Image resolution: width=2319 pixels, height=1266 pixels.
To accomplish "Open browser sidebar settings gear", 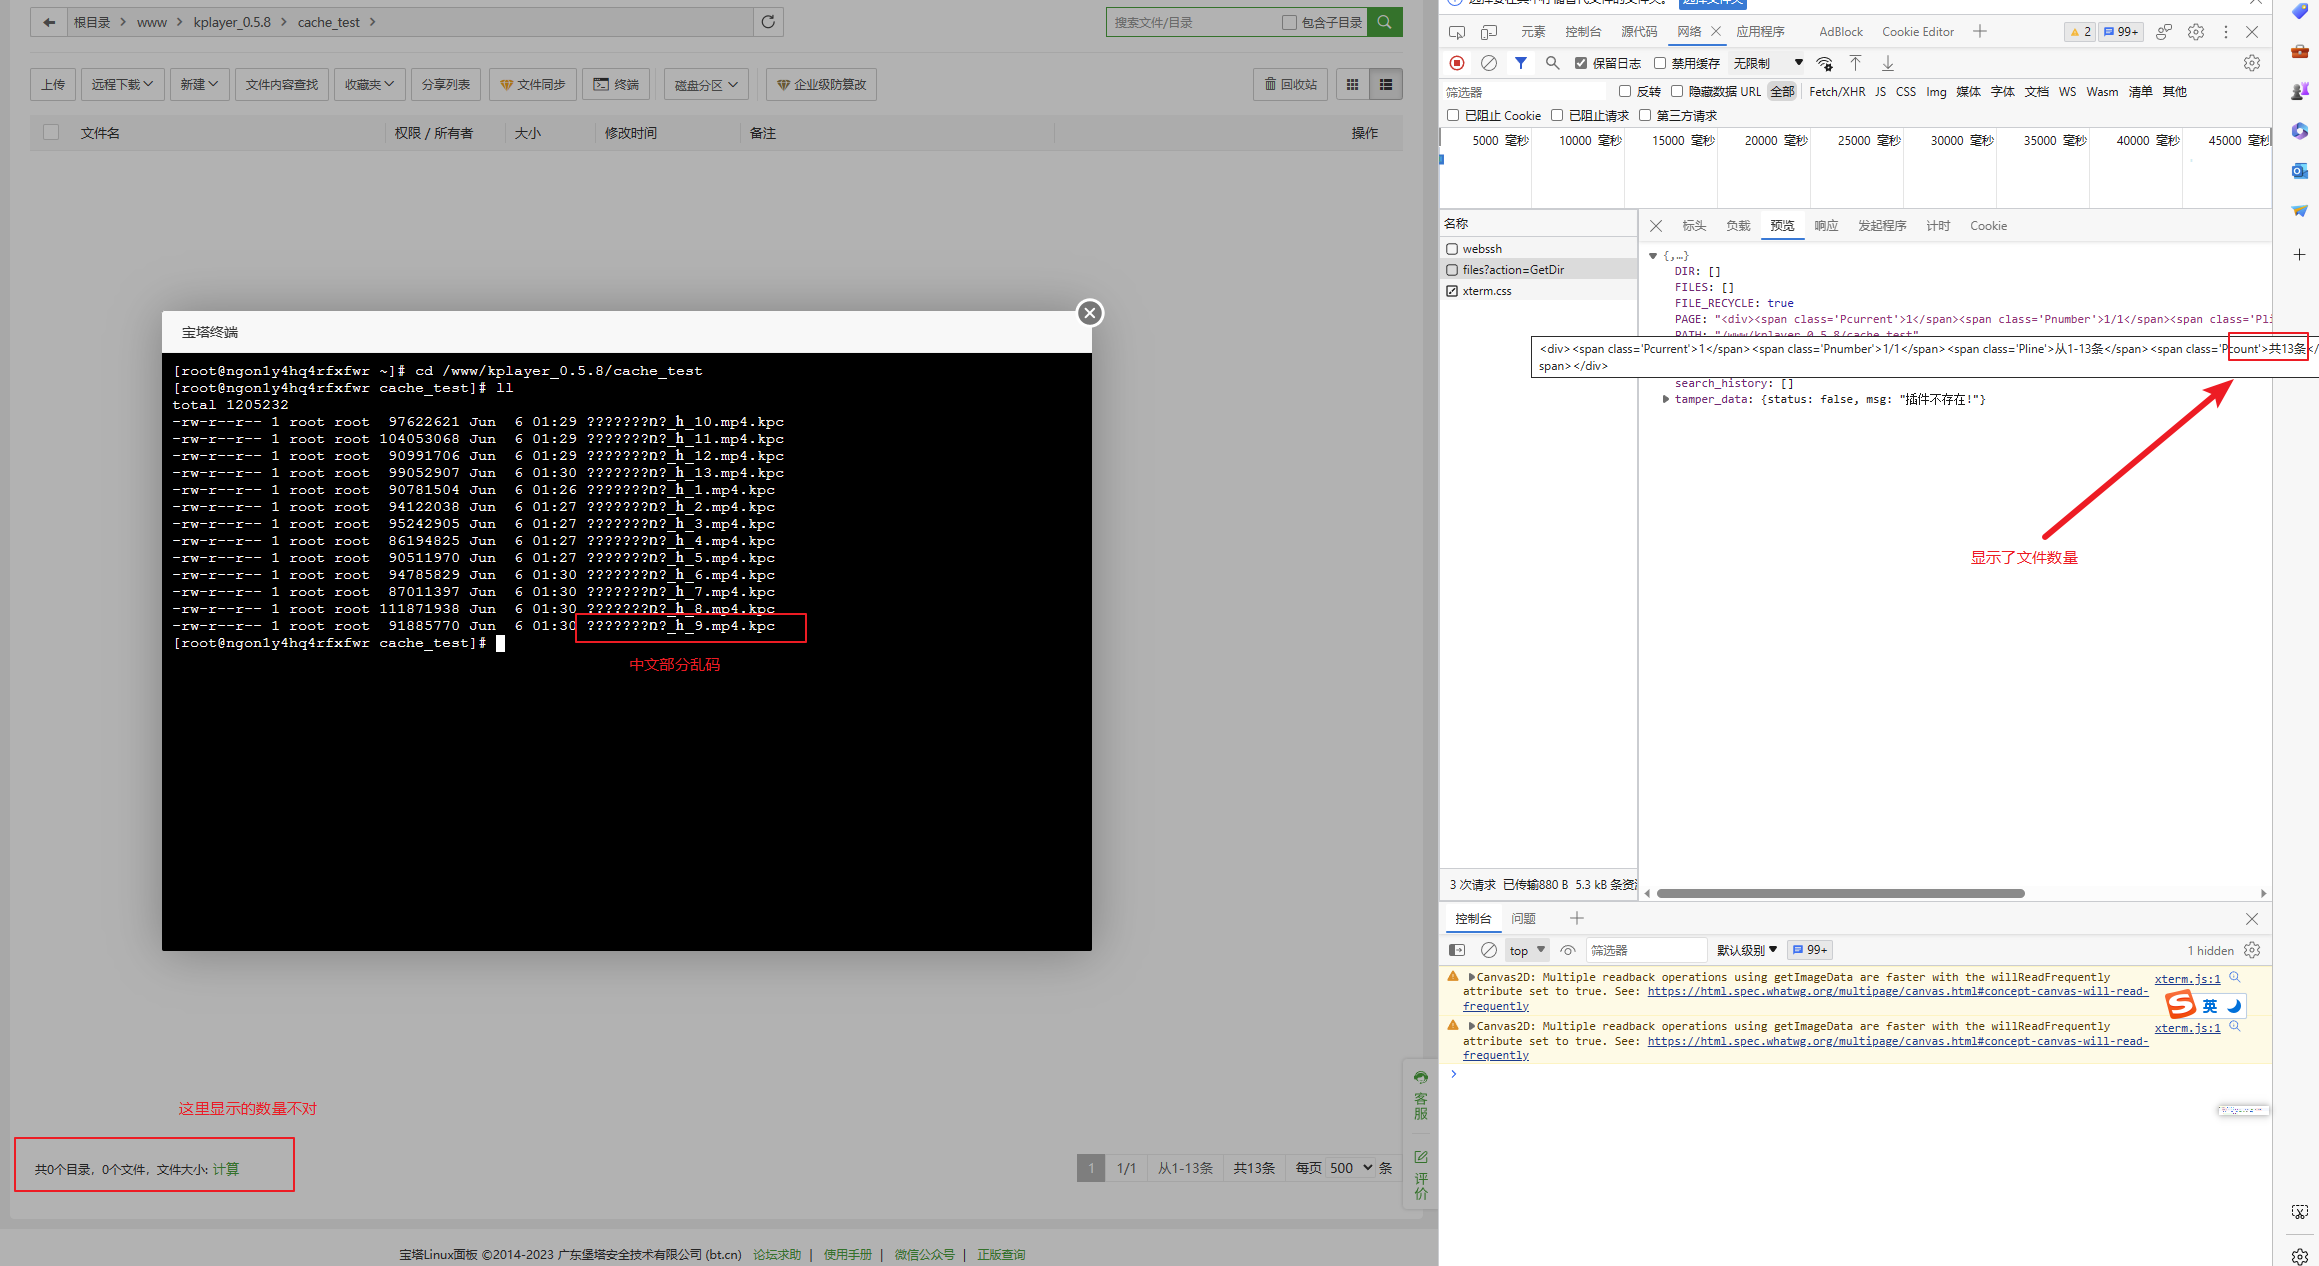I will pyautogui.click(x=2300, y=1257).
